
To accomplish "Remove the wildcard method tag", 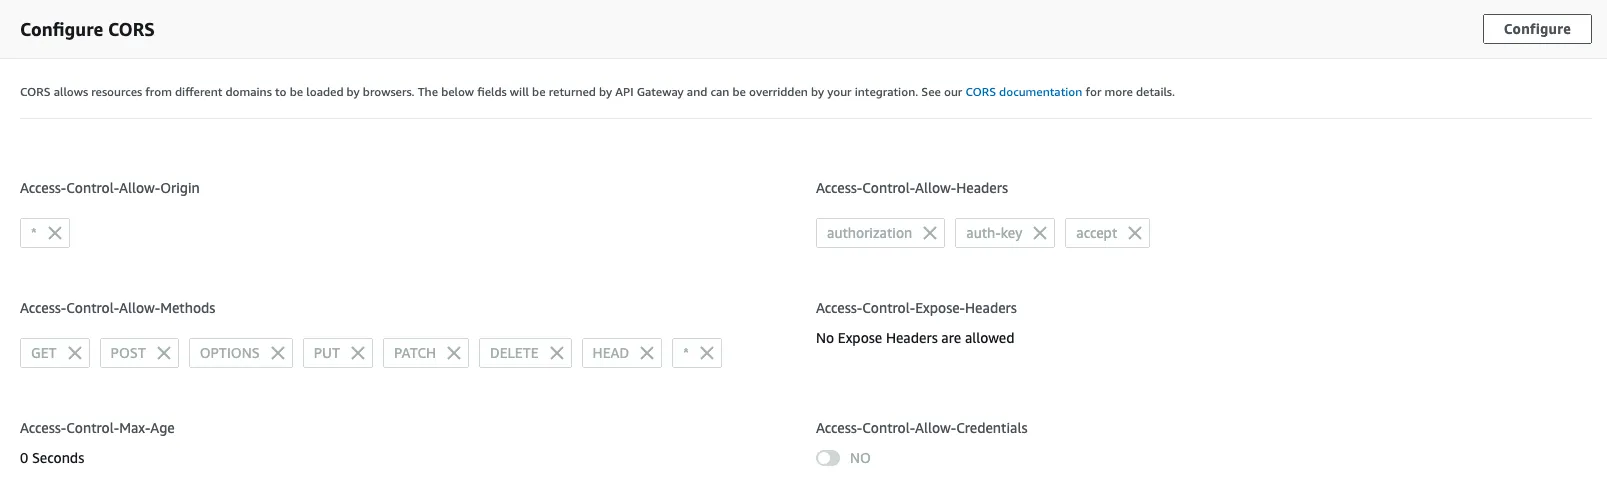I will tap(707, 353).
